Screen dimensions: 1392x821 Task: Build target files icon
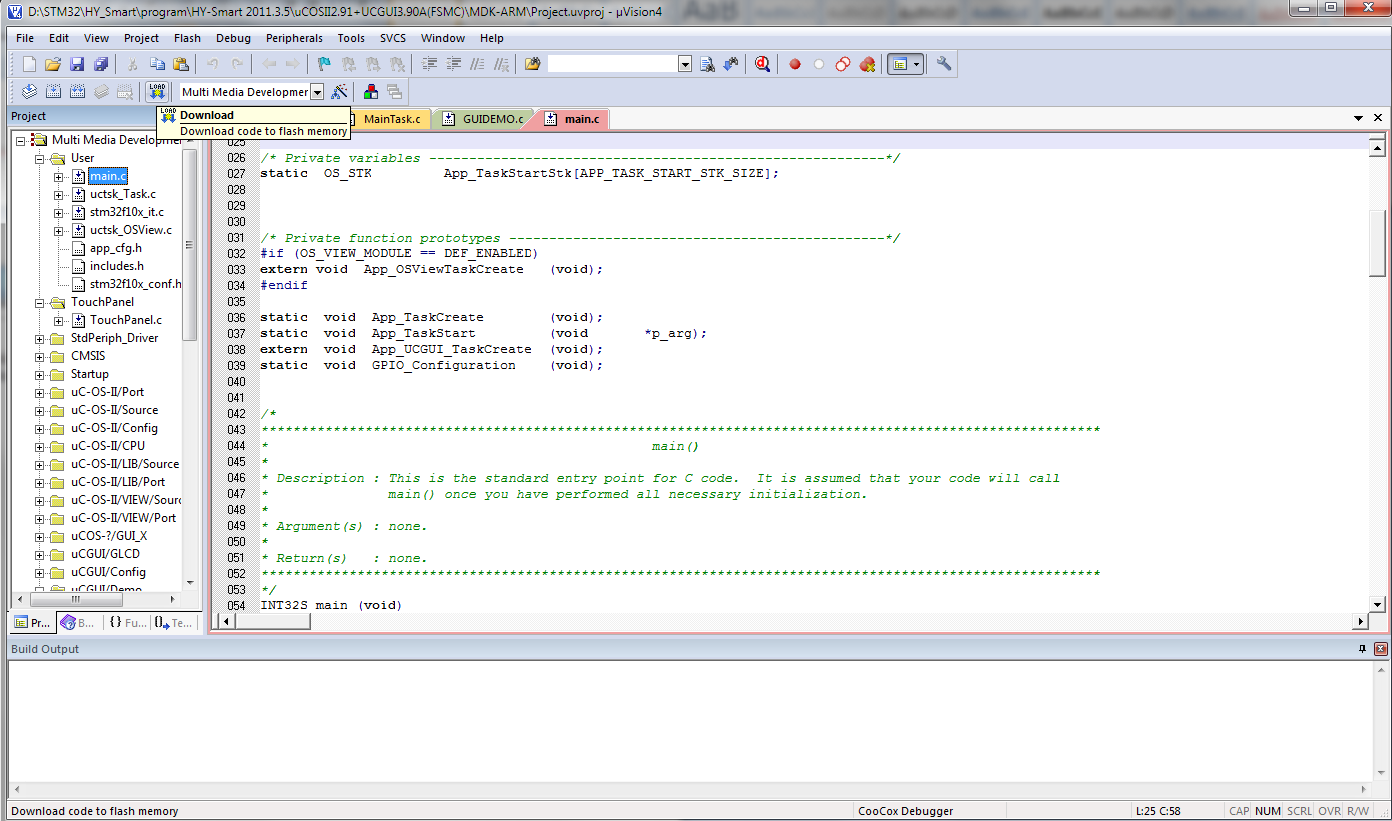coord(53,92)
